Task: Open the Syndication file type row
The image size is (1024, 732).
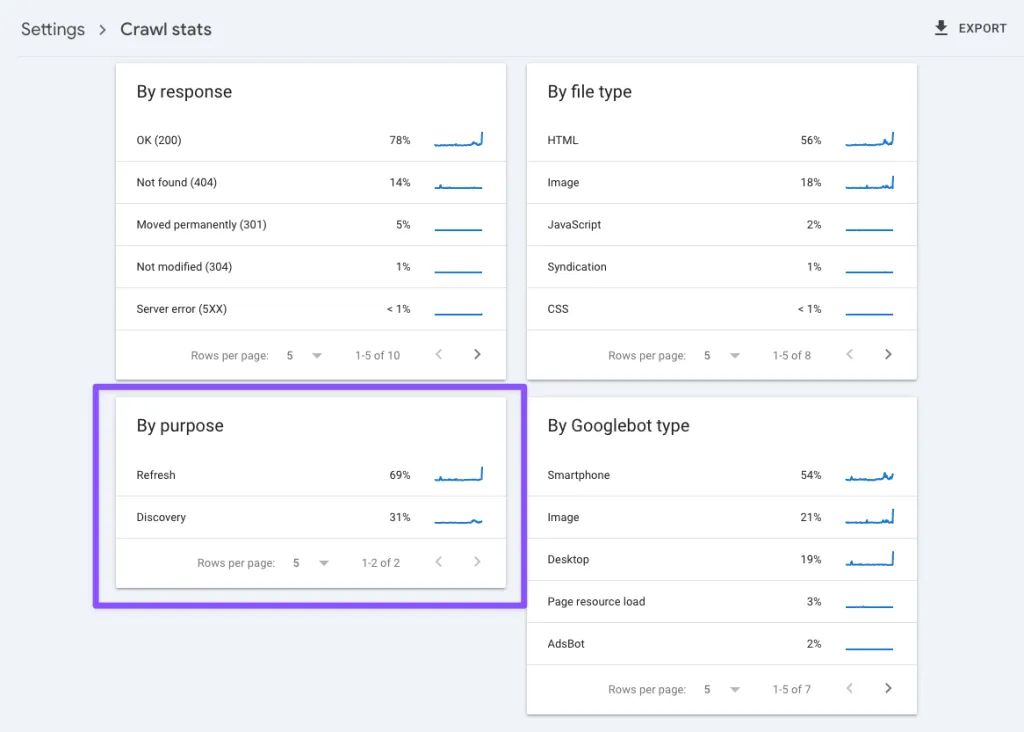Action: tap(722, 267)
